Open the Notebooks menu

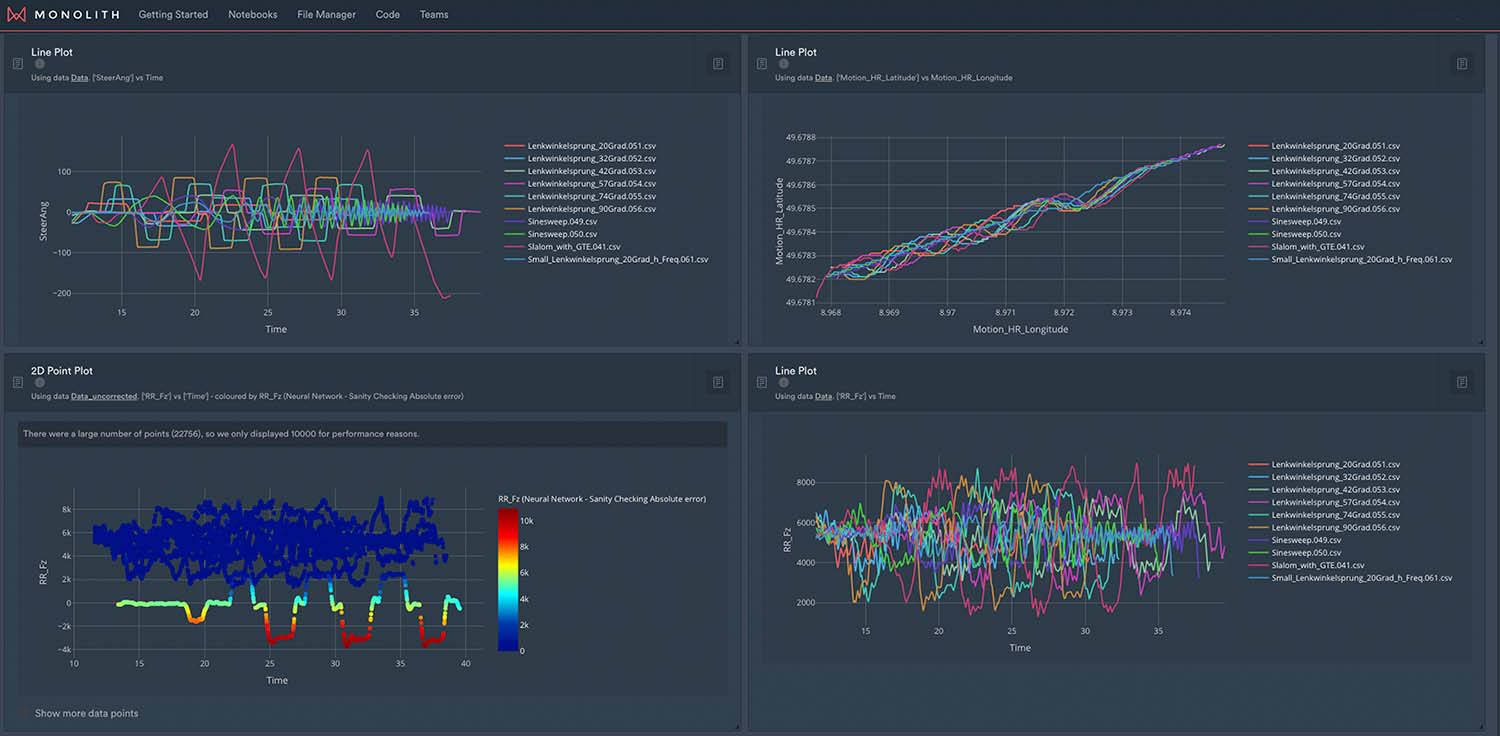pos(253,15)
